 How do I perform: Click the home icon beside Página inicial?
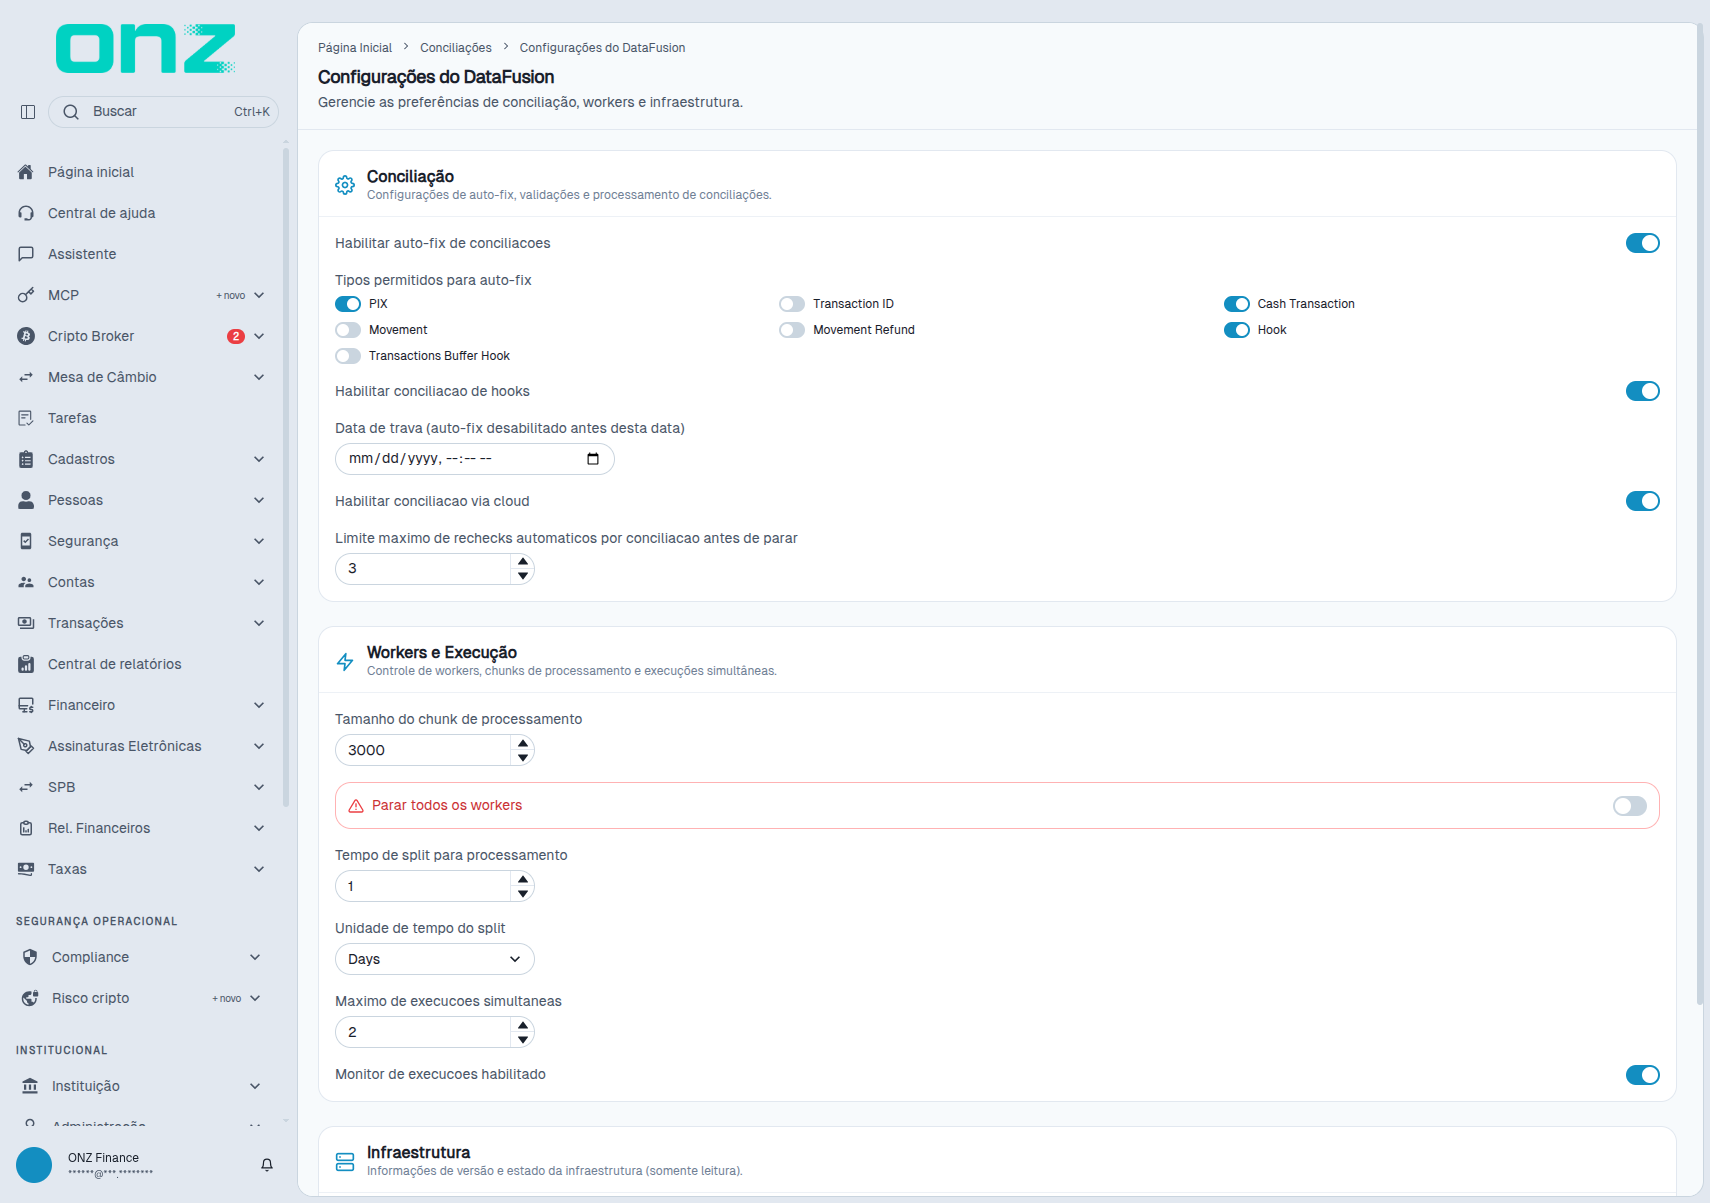26,172
